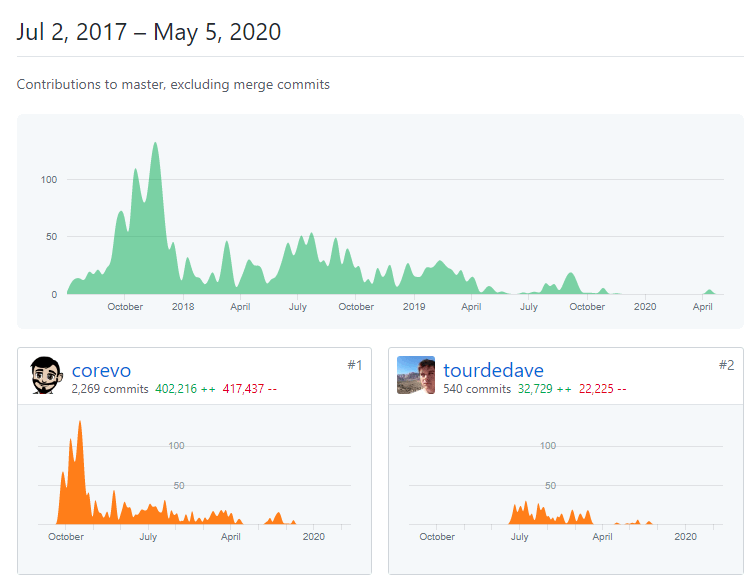Click corevo's cartoon avatar icon
The height and width of the screenshot is (585, 753).
[45, 376]
